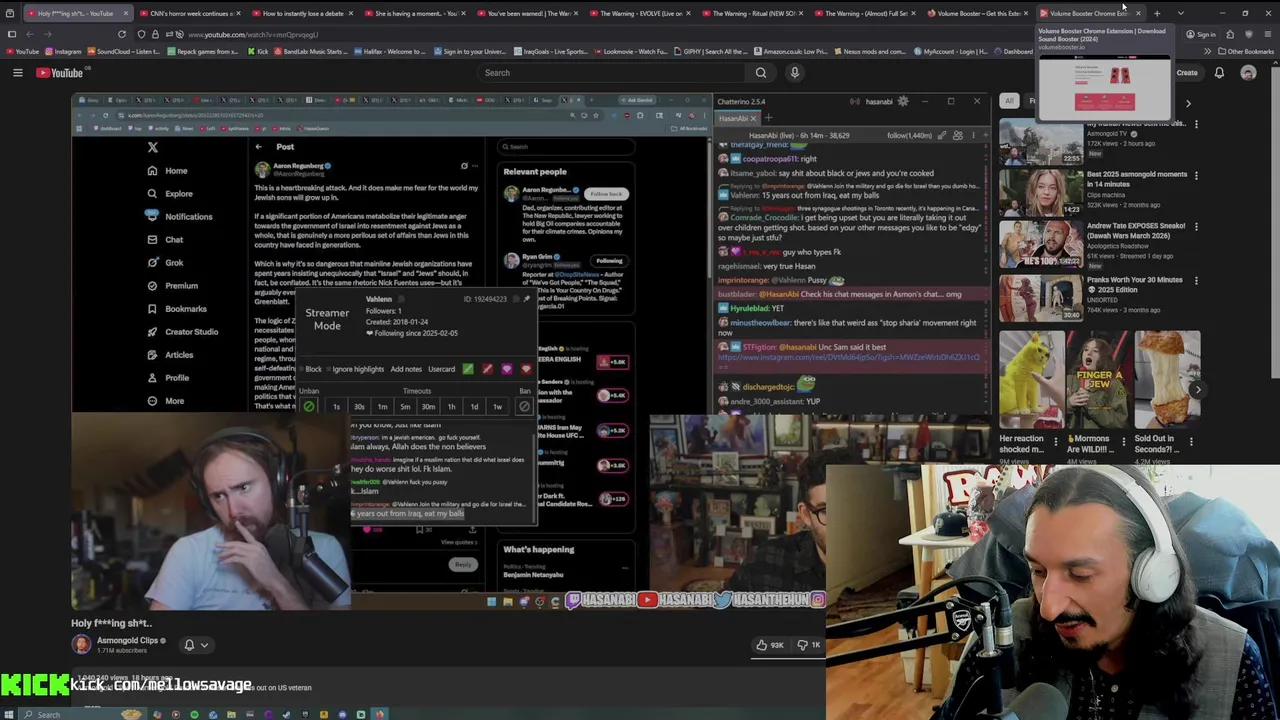Open the Kick bookmark in bookmarks bar
The height and width of the screenshot is (720, 1280).
click(257, 51)
